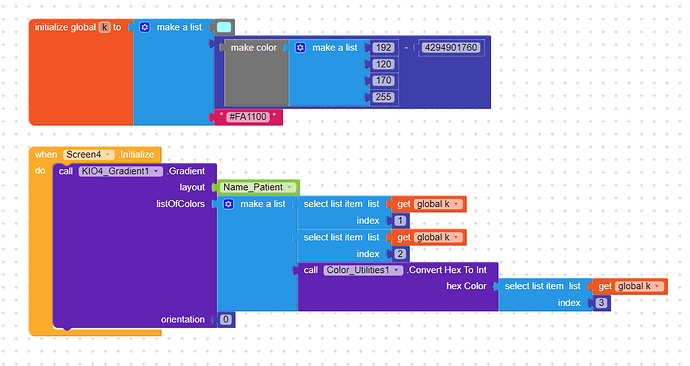Click the variable name k field

point(104,27)
